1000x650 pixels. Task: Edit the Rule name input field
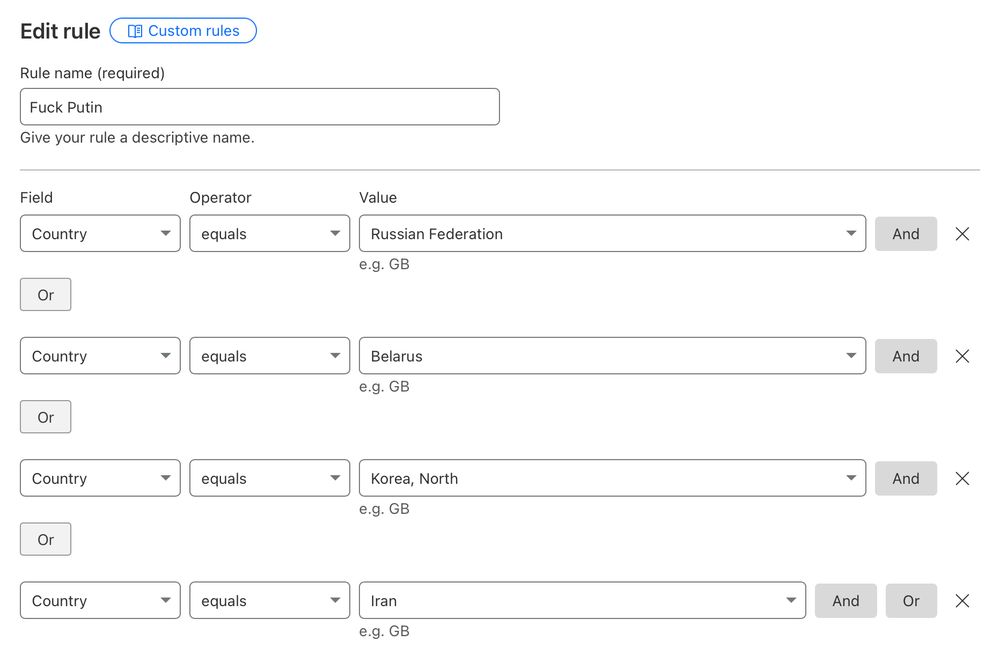pos(260,107)
